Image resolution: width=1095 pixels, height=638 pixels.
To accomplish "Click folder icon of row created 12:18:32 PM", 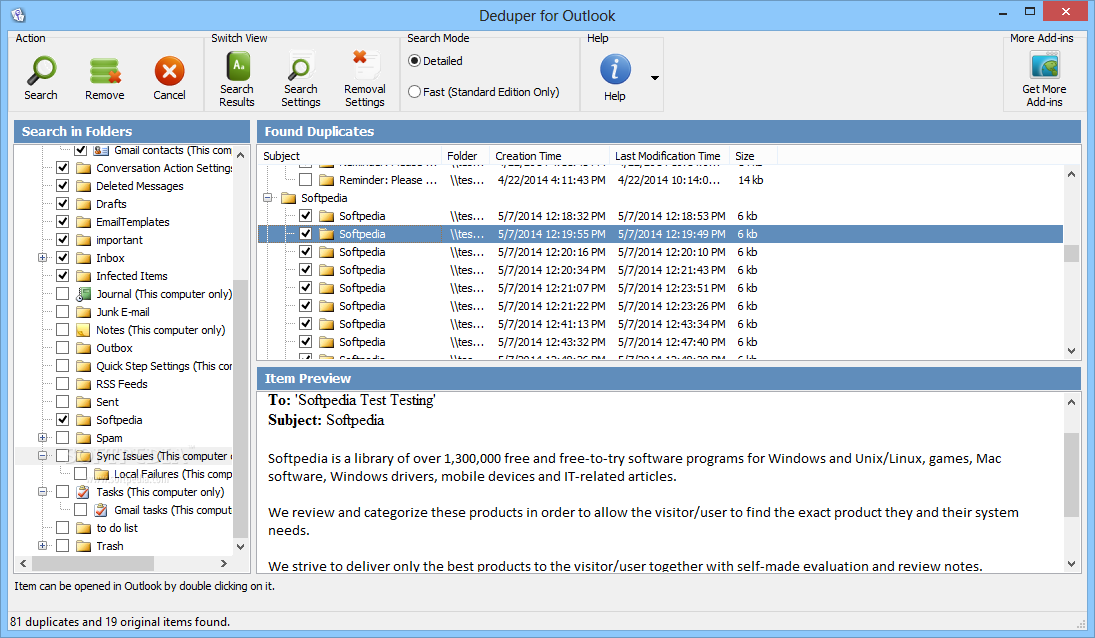I will (326, 216).
